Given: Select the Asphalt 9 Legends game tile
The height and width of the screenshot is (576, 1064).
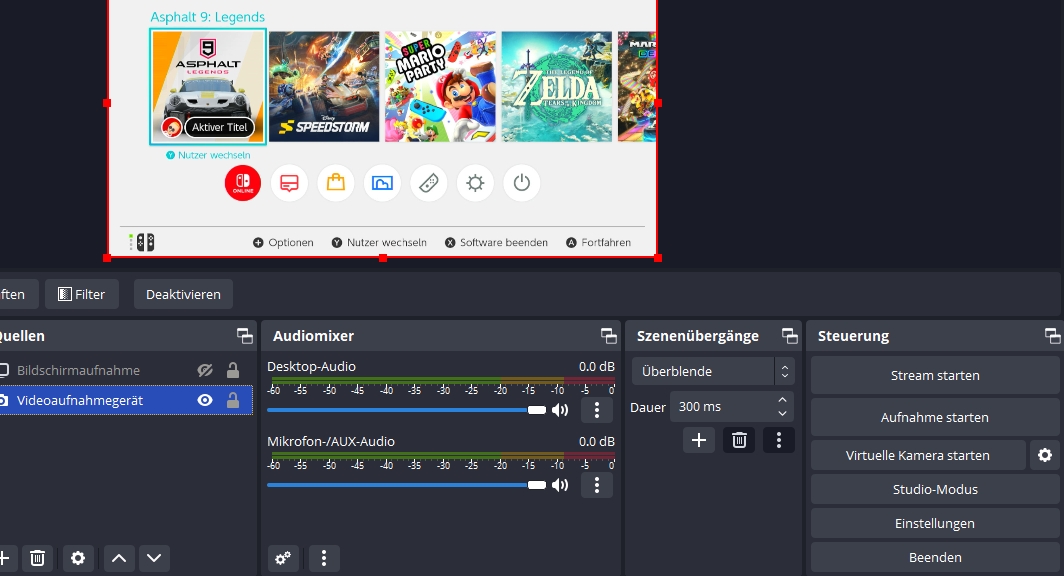Looking at the screenshot, I should pos(208,86).
